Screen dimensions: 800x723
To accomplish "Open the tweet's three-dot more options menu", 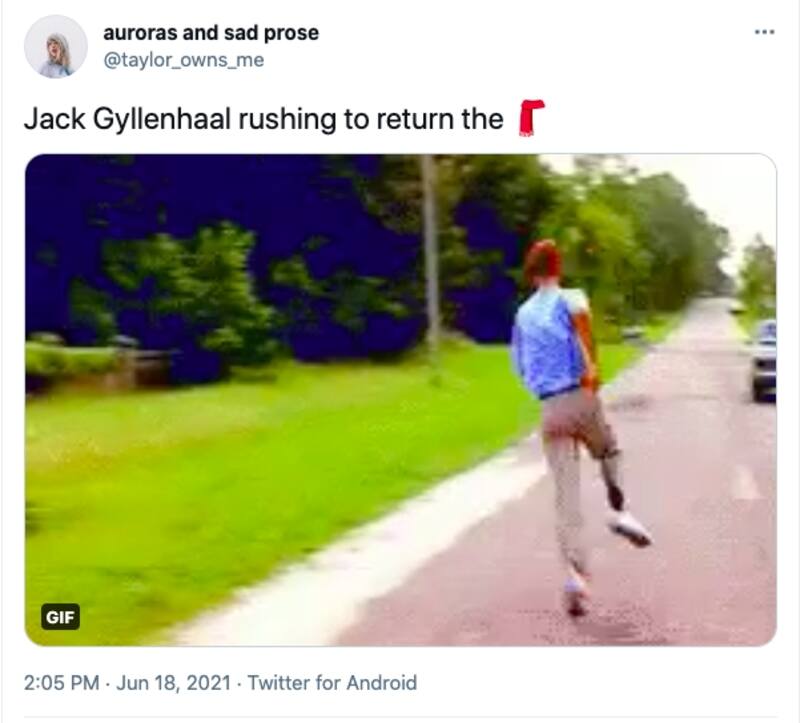I will click(764, 32).
